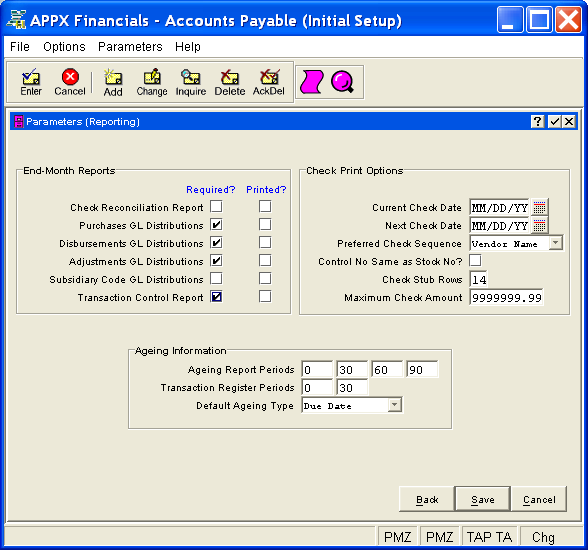
Task: Click the checkmark icon in Parameters title bar
Action: pos(554,121)
